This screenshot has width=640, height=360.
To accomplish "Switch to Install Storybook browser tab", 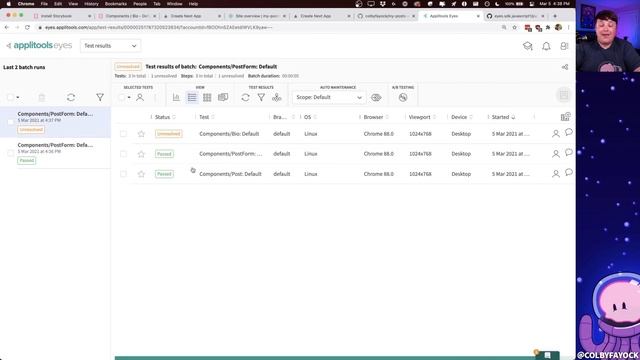I will [61, 16].
